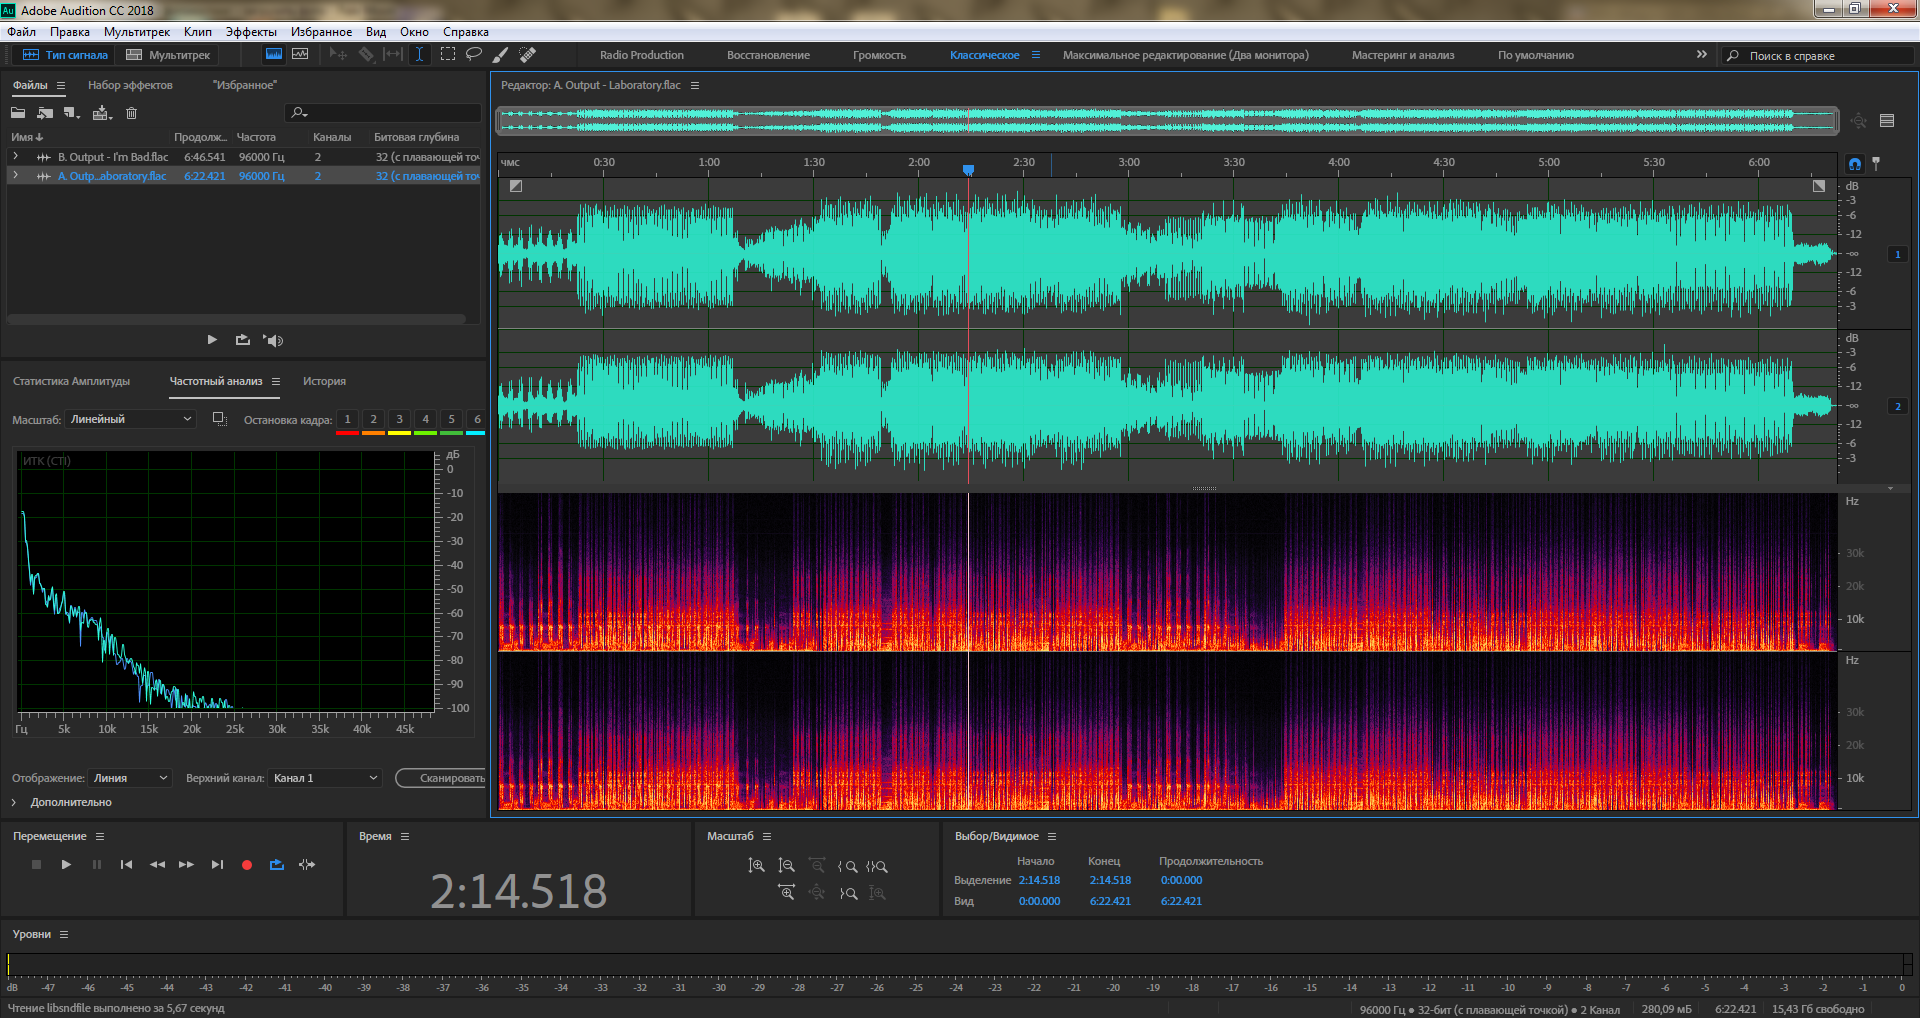
Task: Click the search field in Files panel
Action: pos(383,113)
